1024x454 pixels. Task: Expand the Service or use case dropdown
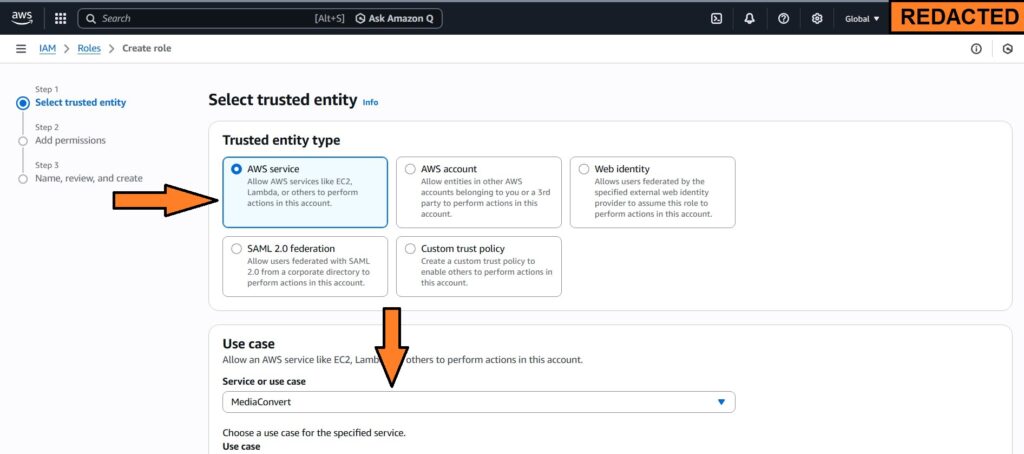click(478, 402)
